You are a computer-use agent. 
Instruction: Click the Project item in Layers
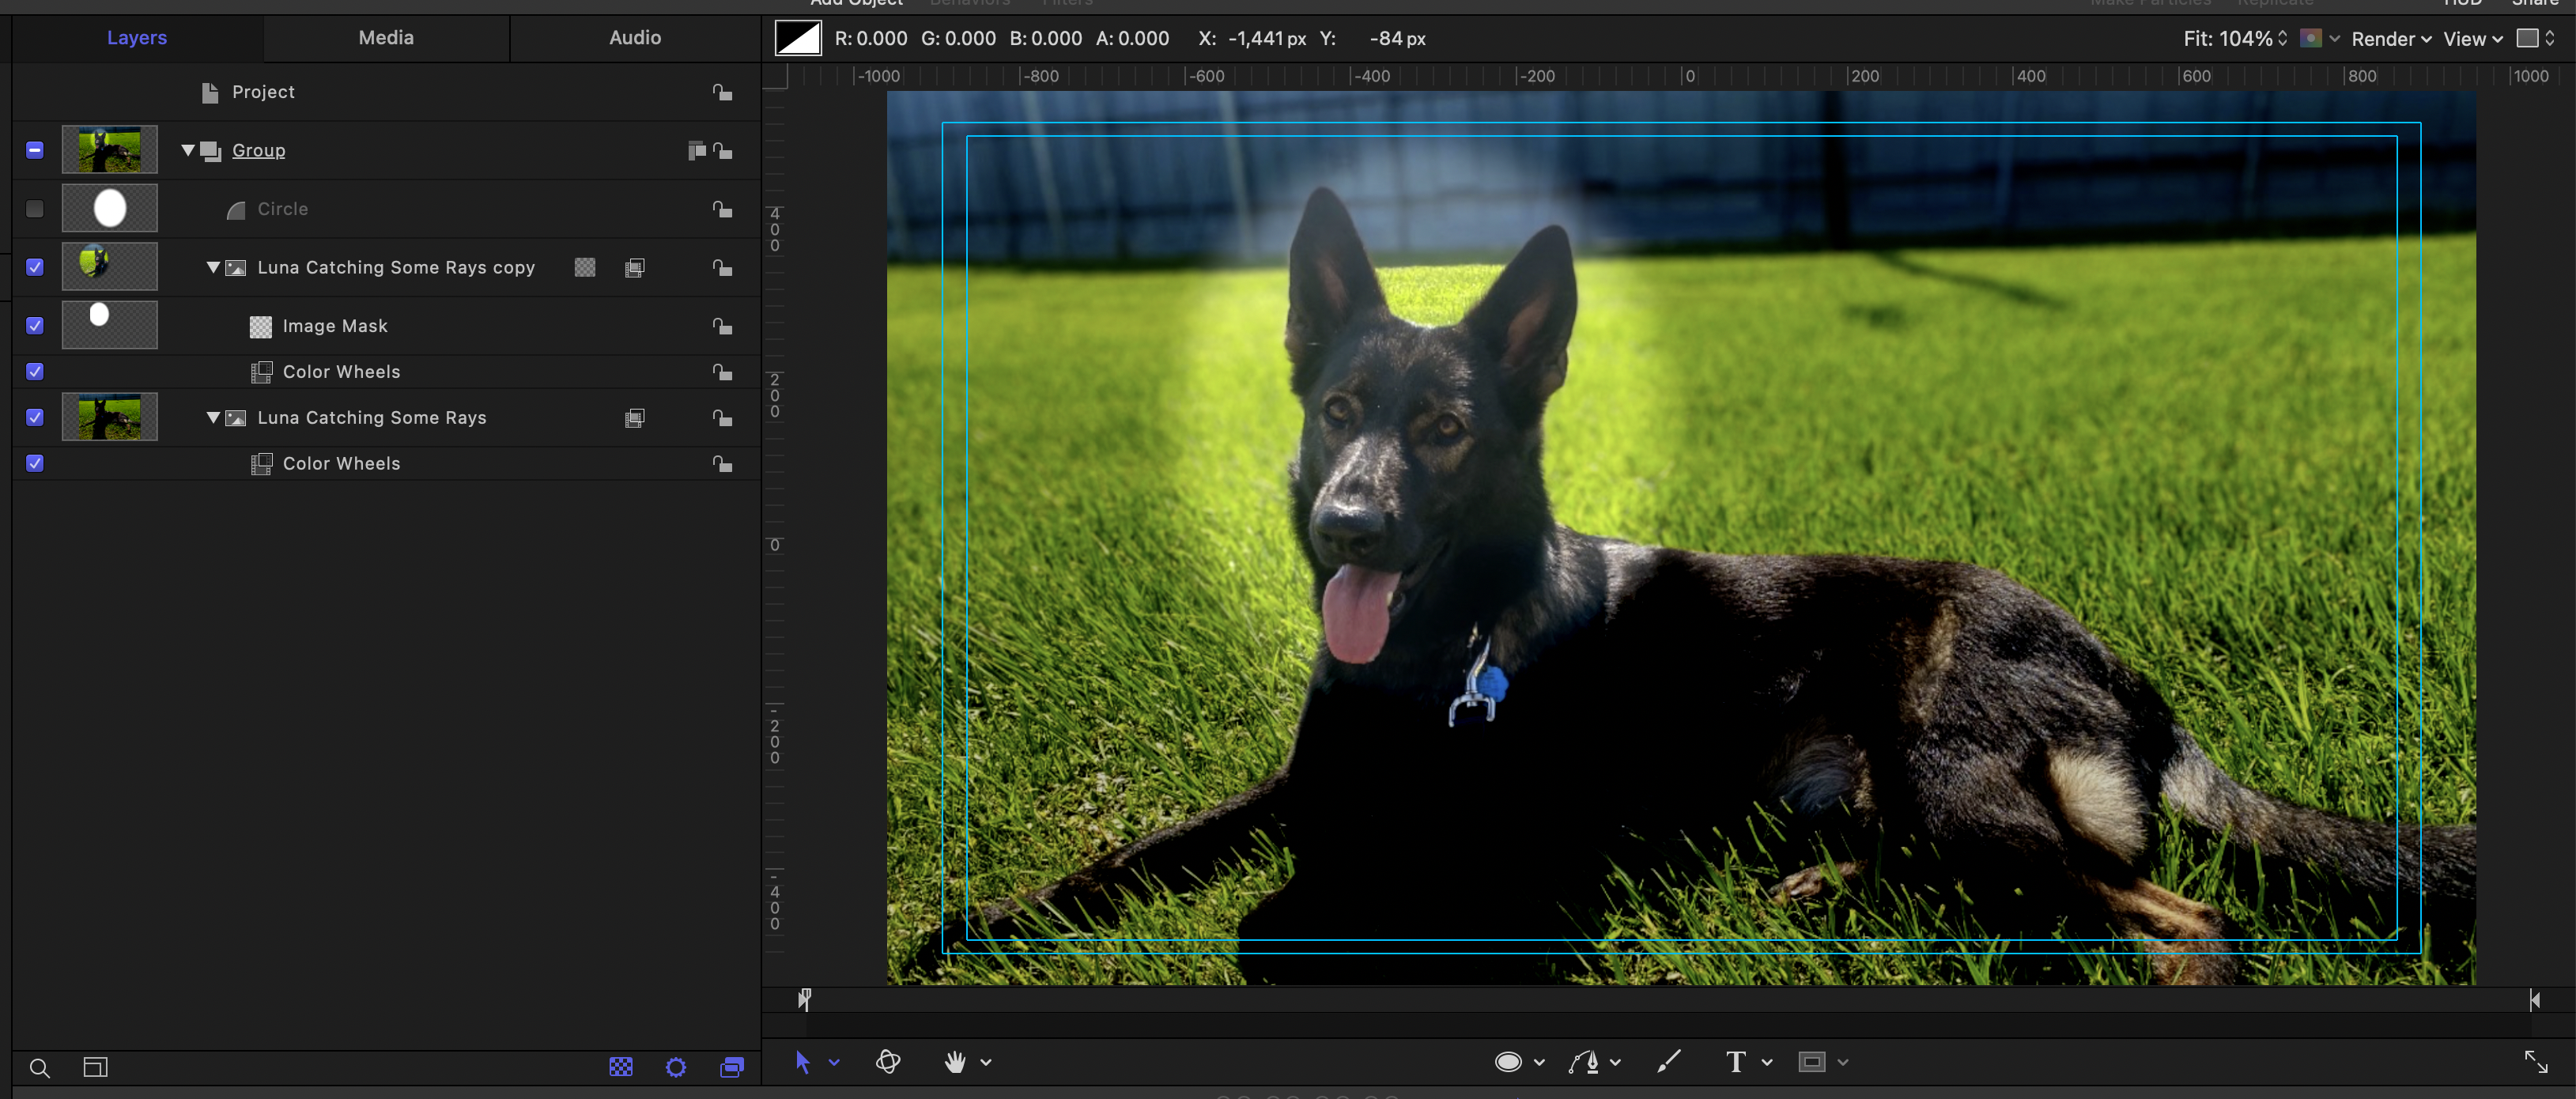[x=263, y=92]
